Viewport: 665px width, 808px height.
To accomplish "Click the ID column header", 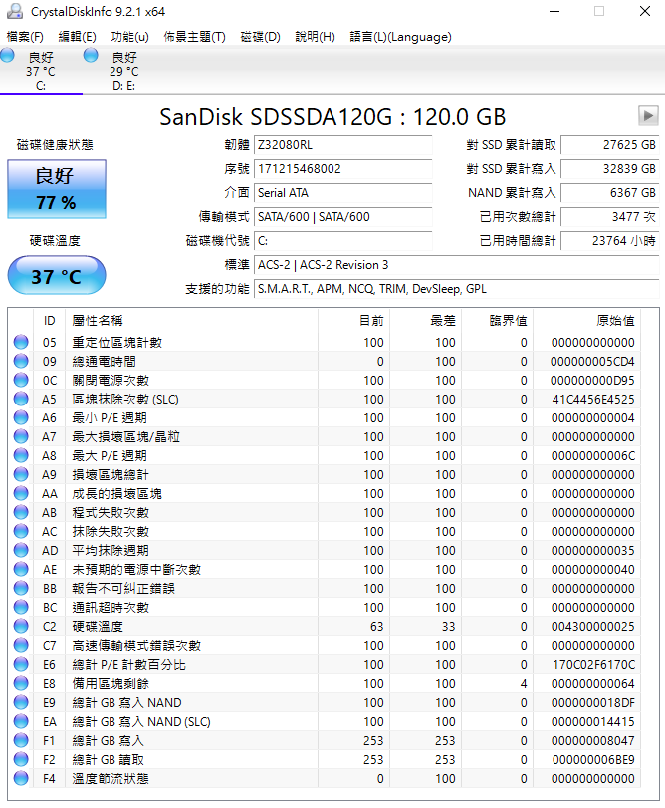I will [x=49, y=321].
